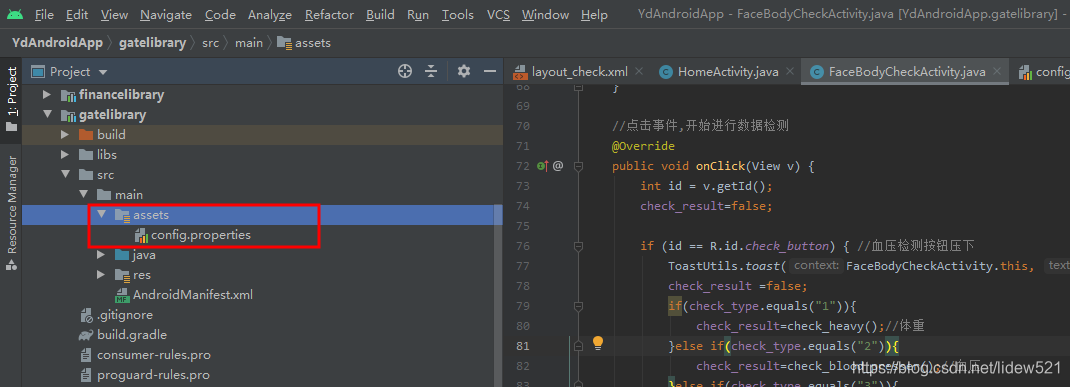Click the locate opened file target icon
The width and height of the screenshot is (1070, 387).
click(405, 71)
